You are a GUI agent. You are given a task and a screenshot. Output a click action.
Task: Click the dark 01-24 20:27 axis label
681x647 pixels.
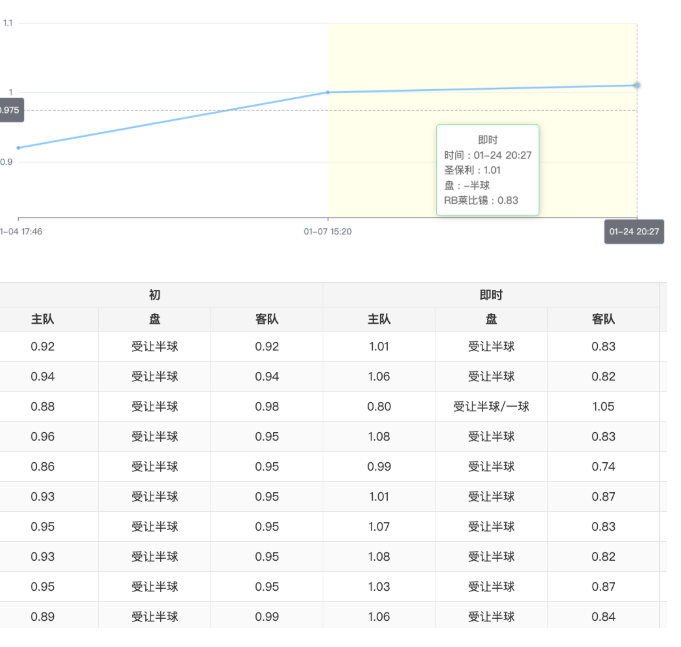[x=635, y=231]
